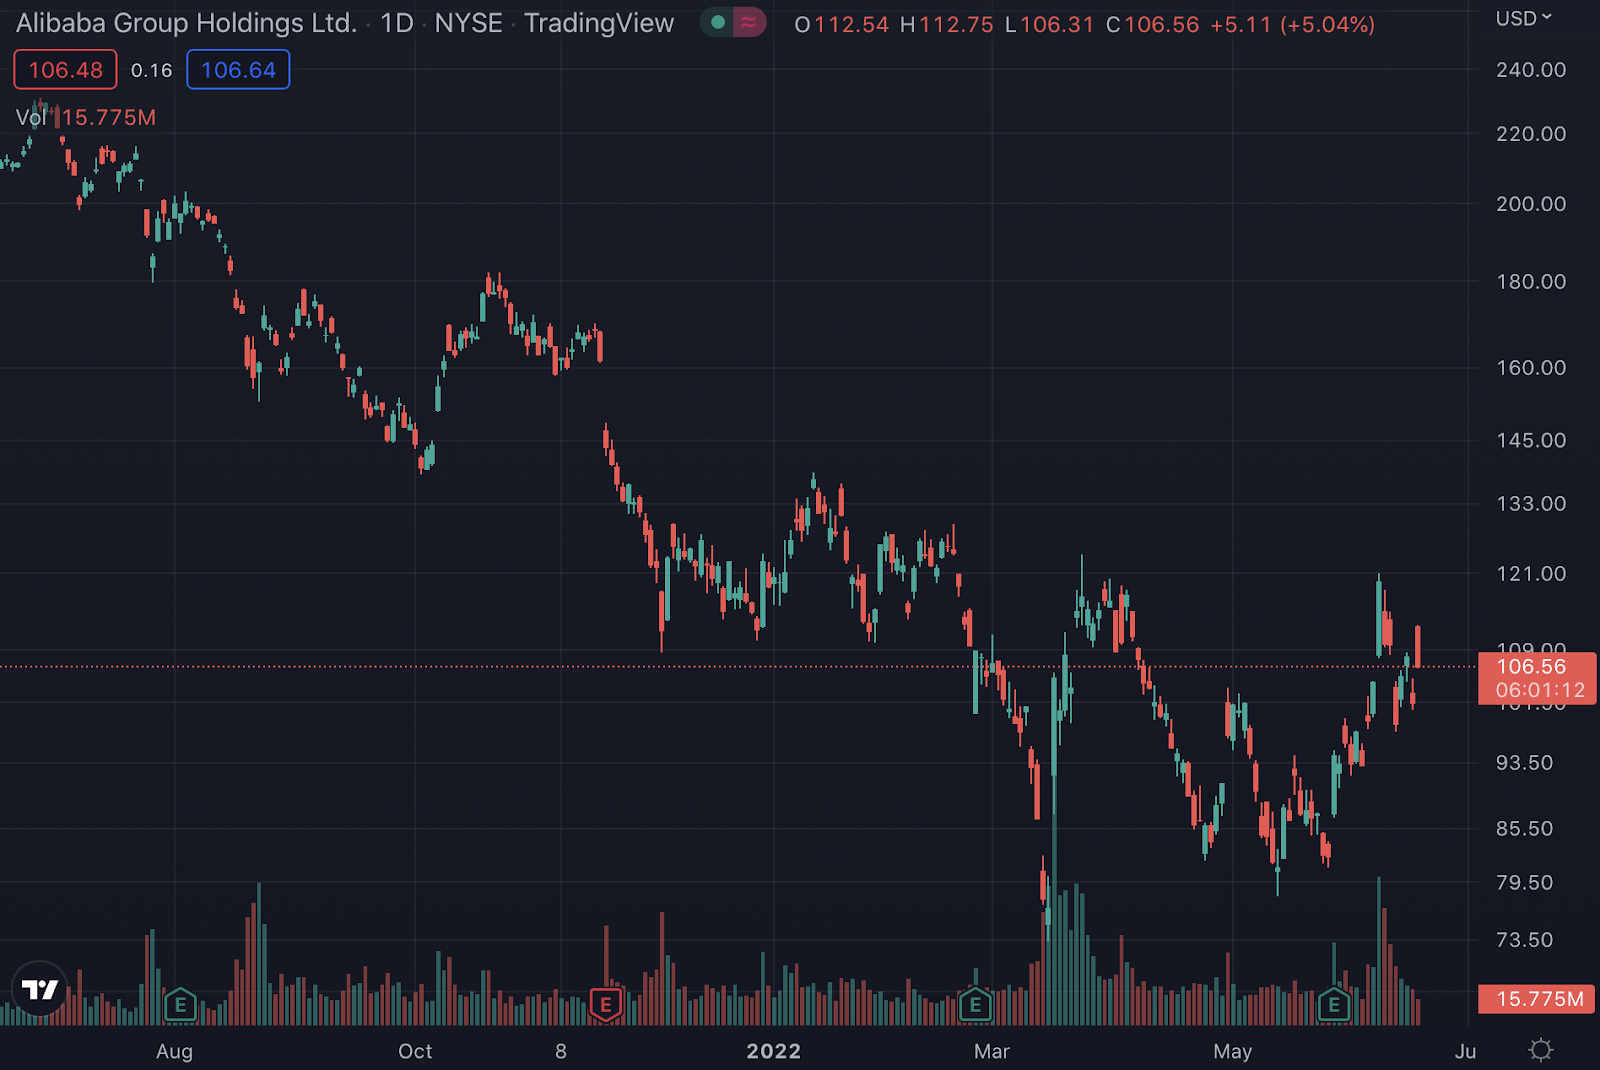
Task: Click the "2022" time axis label
Action: [x=774, y=1051]
